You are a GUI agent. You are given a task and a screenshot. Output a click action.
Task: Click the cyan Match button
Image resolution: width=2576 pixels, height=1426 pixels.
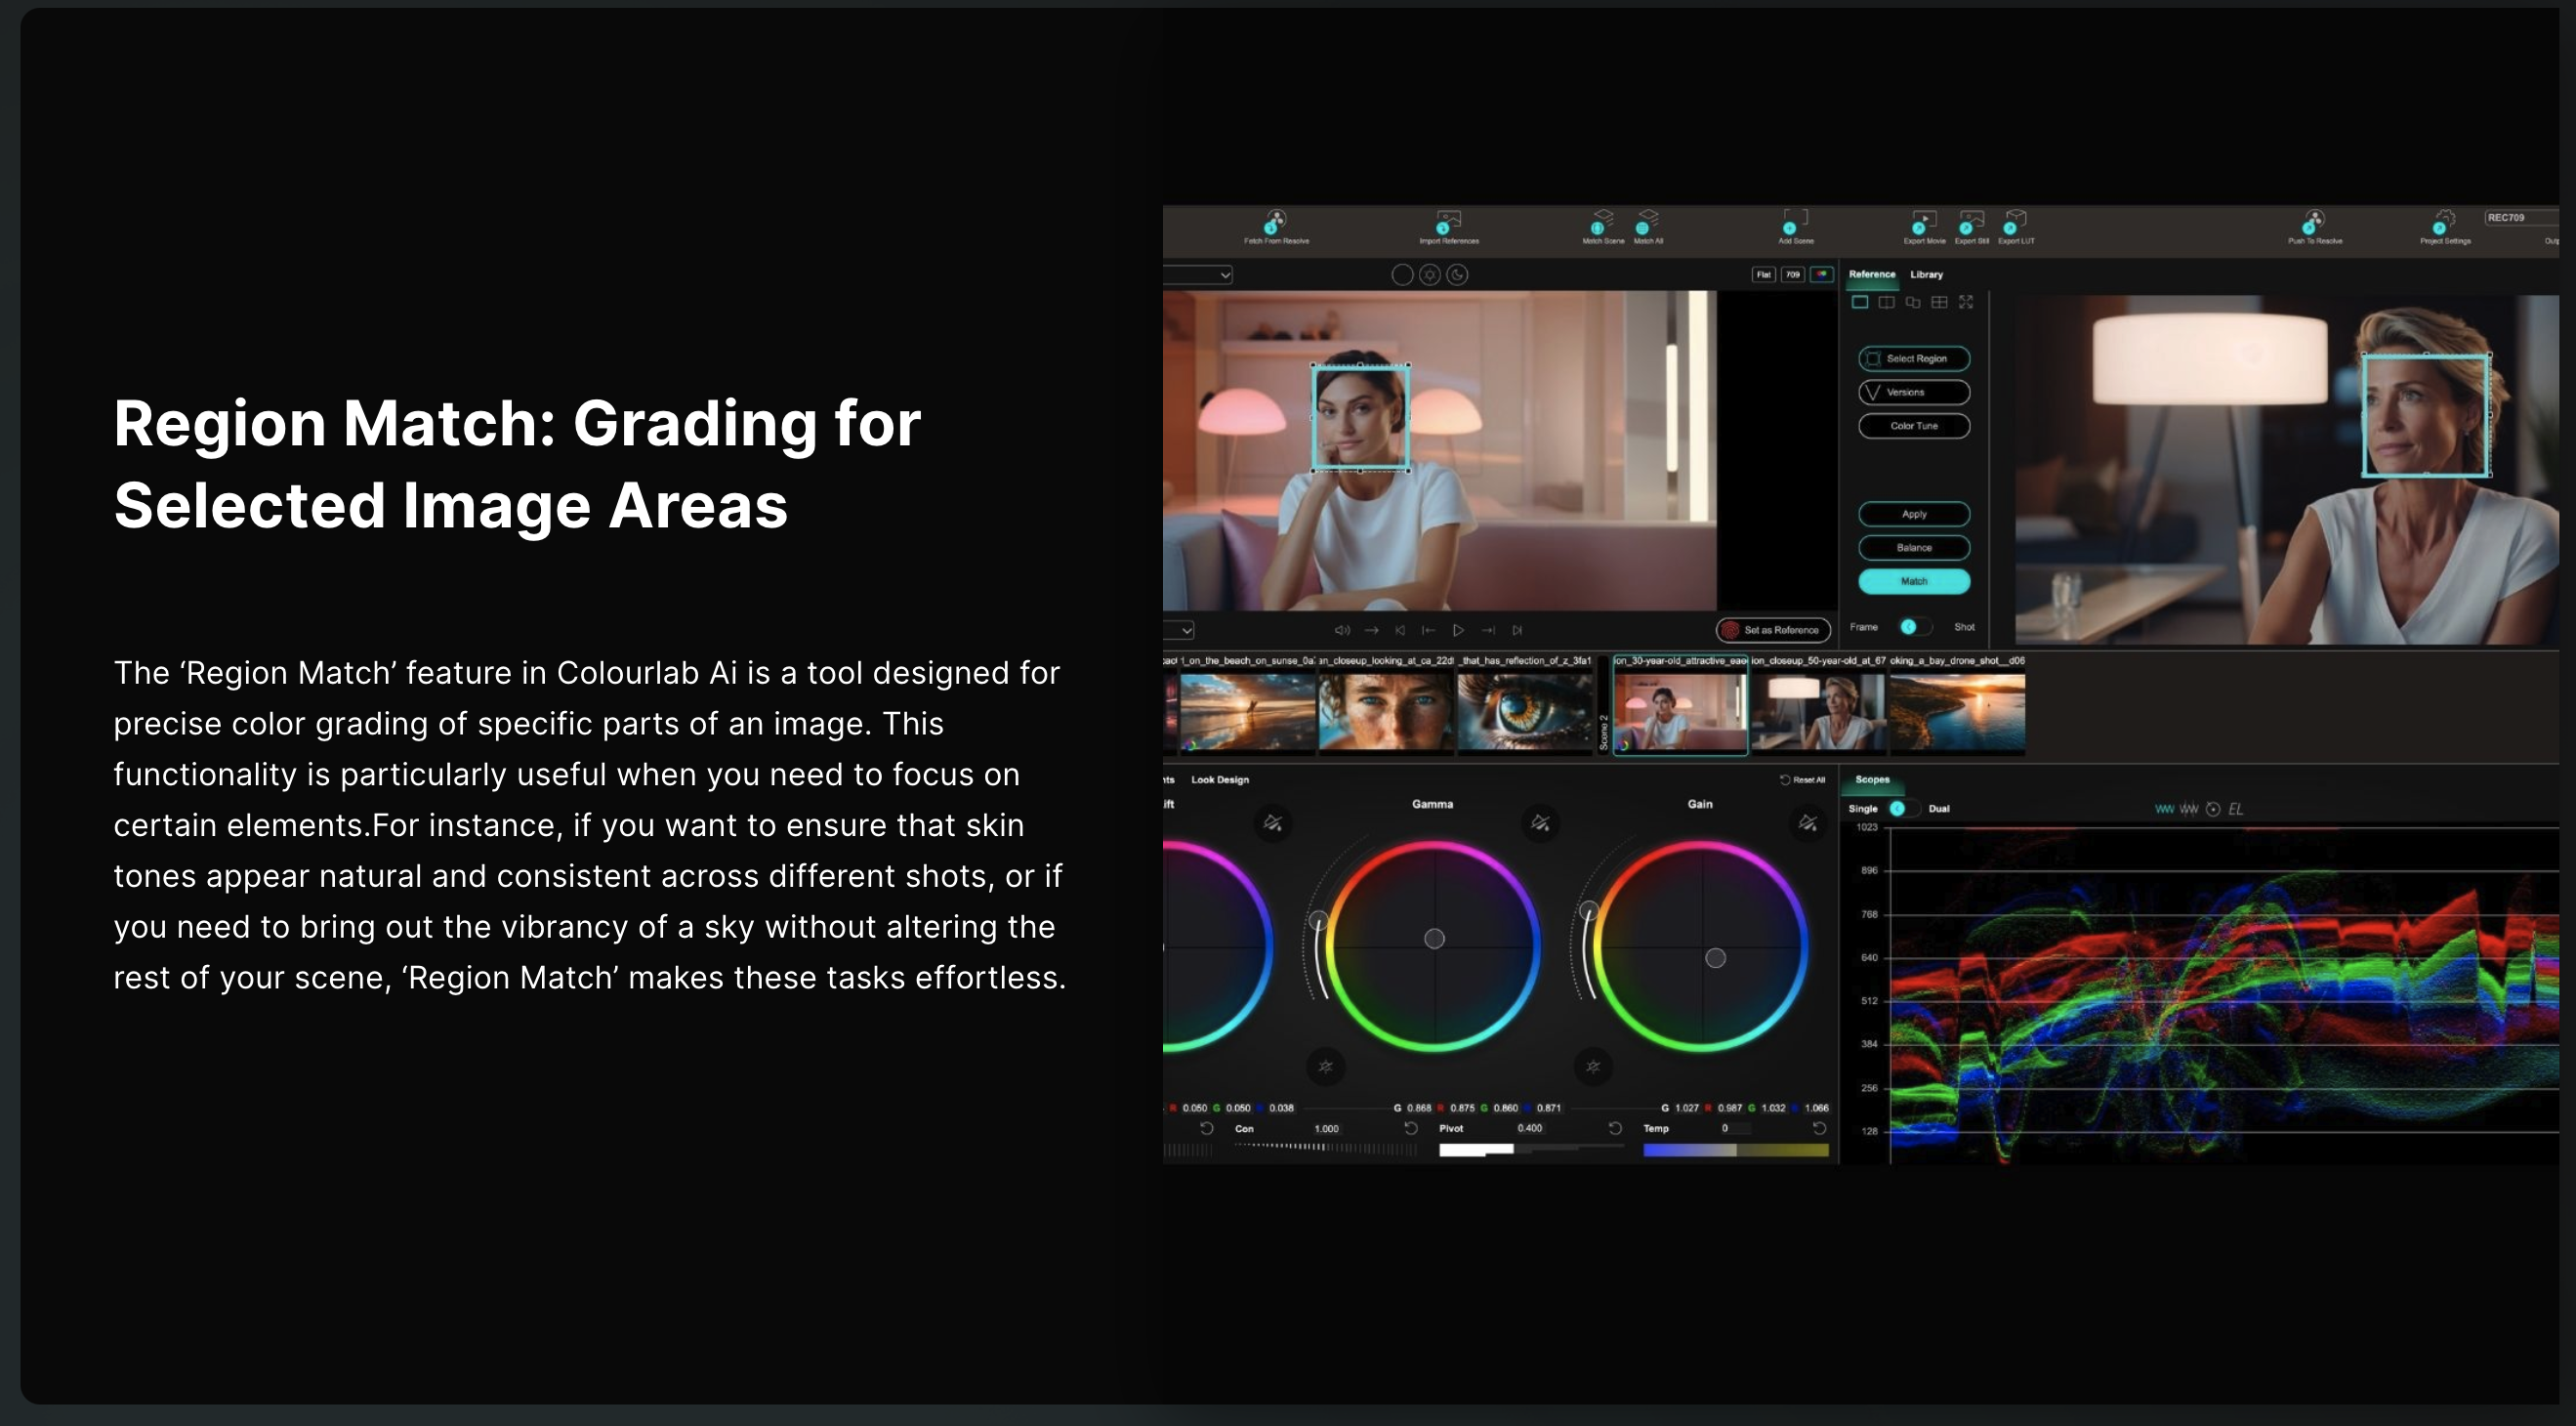point(1914,581)
